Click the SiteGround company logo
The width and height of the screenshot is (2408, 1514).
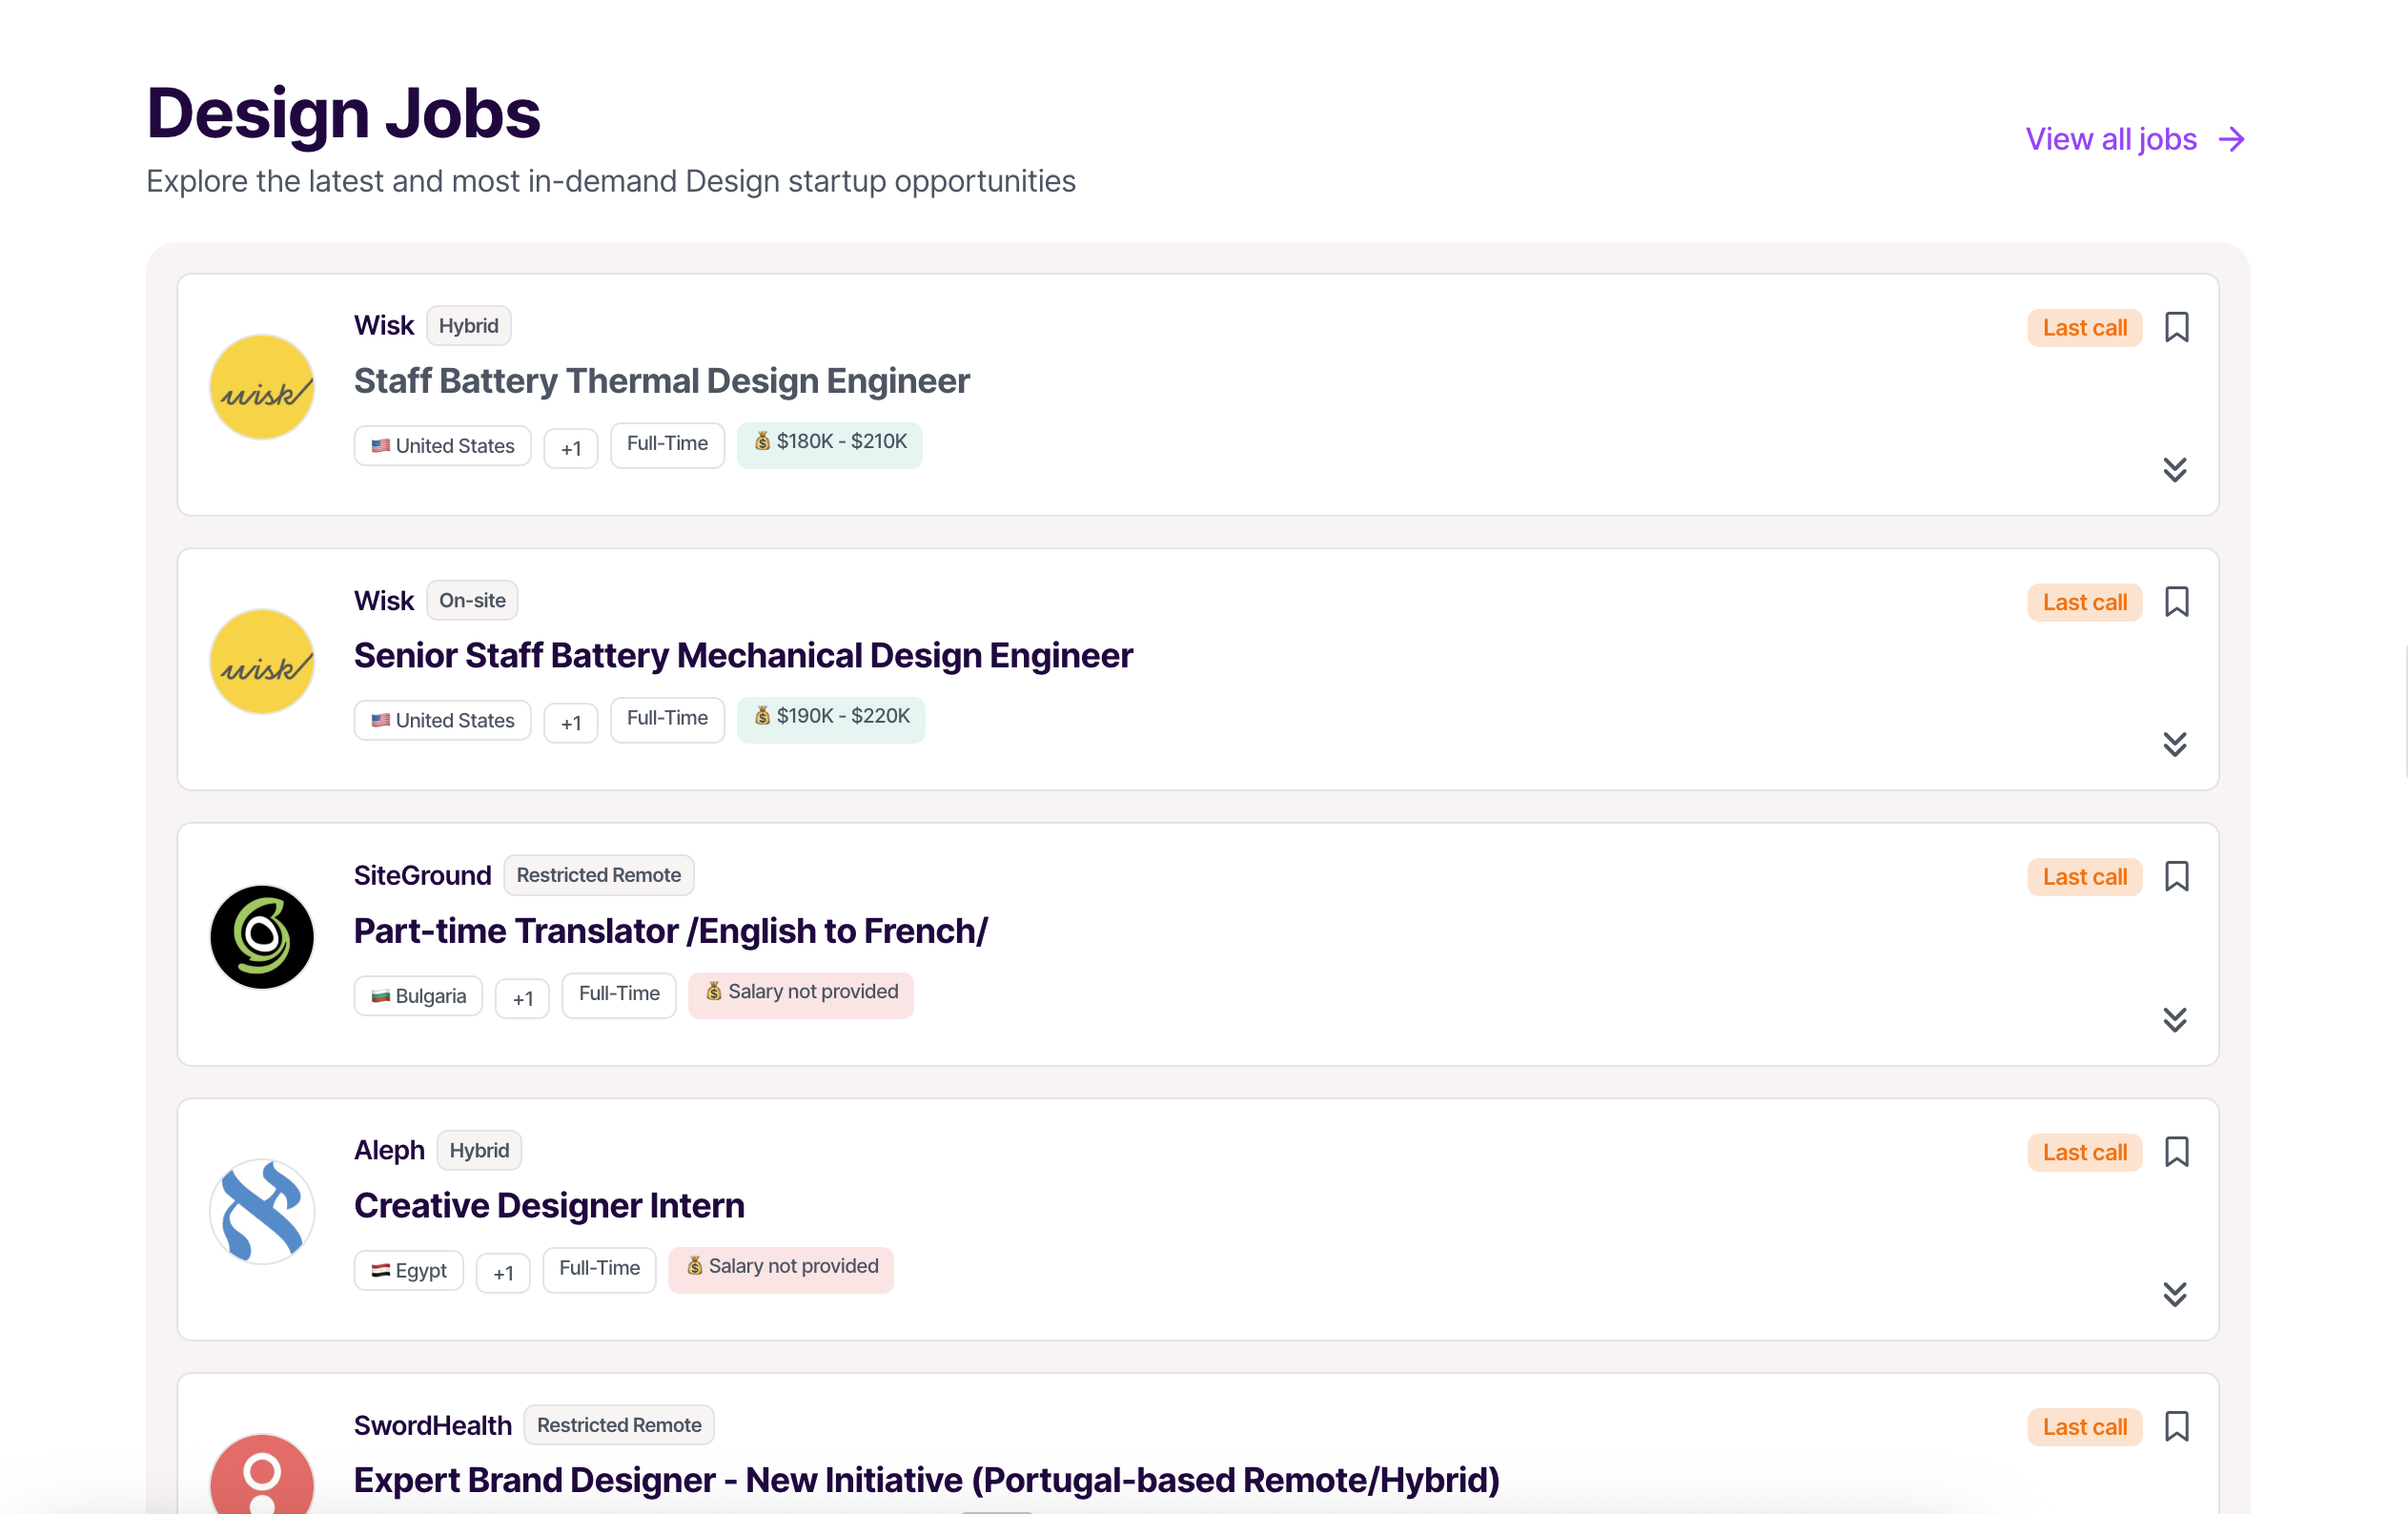click(261, 937)
